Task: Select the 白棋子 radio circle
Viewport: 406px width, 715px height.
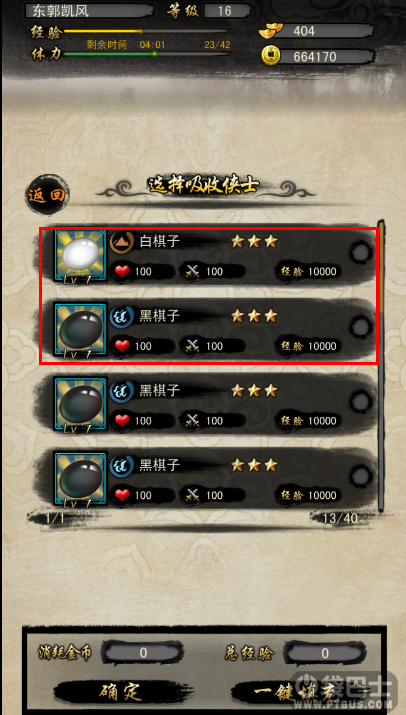Action: point(360,252)
